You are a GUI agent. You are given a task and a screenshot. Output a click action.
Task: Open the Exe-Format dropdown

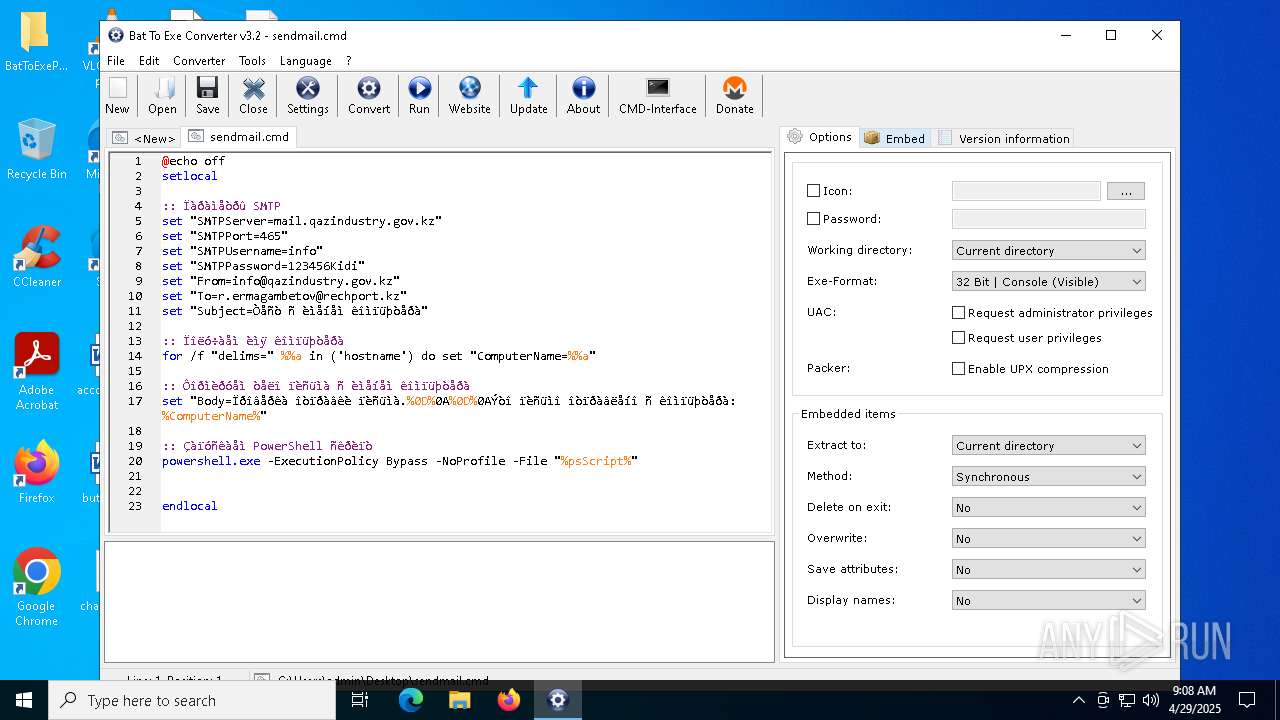[x=1048, y=282]
